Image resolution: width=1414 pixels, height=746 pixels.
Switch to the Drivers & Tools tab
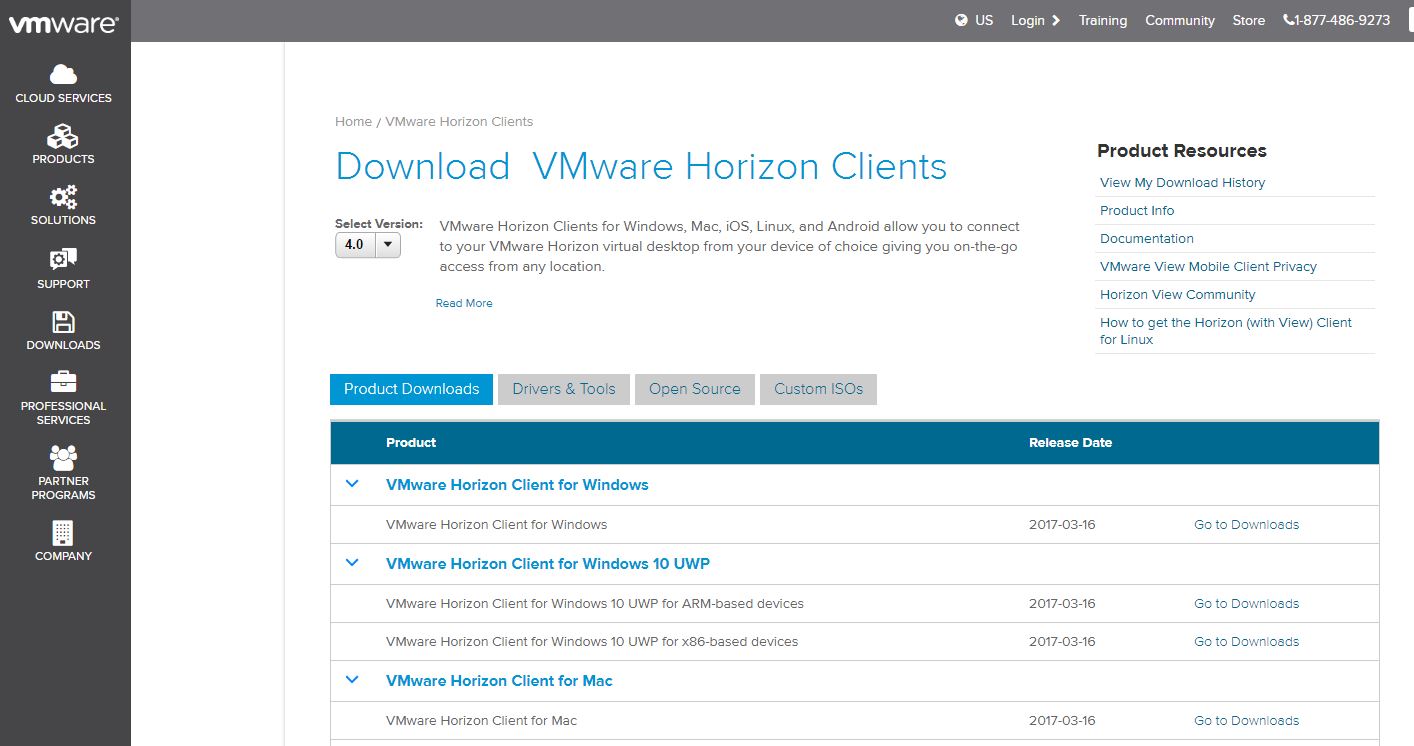coord(564,389)
